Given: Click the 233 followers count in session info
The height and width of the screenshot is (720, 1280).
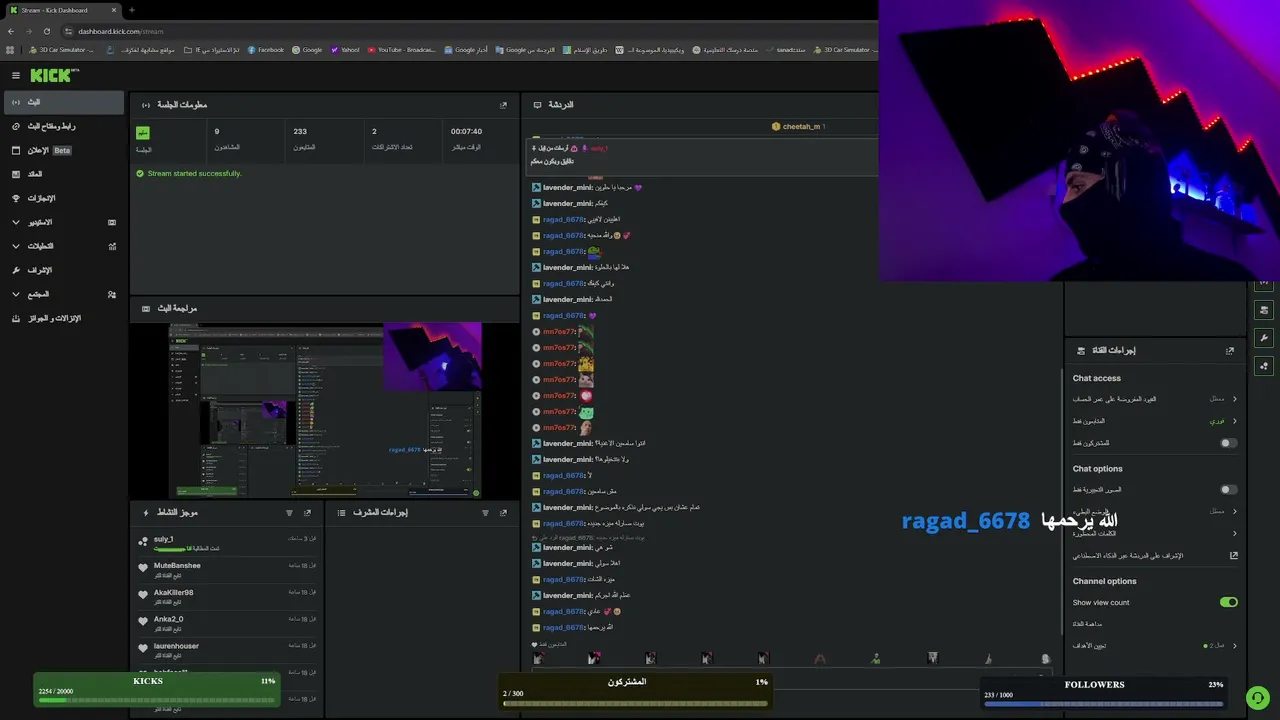Looking at the screenshot, I should (300, 131).
